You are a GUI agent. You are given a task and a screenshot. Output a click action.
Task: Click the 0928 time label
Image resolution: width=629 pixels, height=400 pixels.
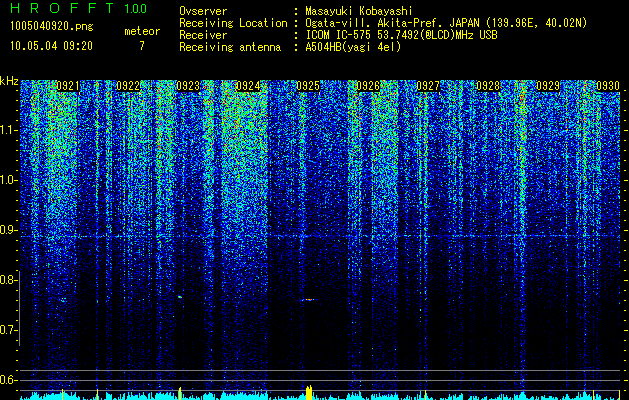488,86
